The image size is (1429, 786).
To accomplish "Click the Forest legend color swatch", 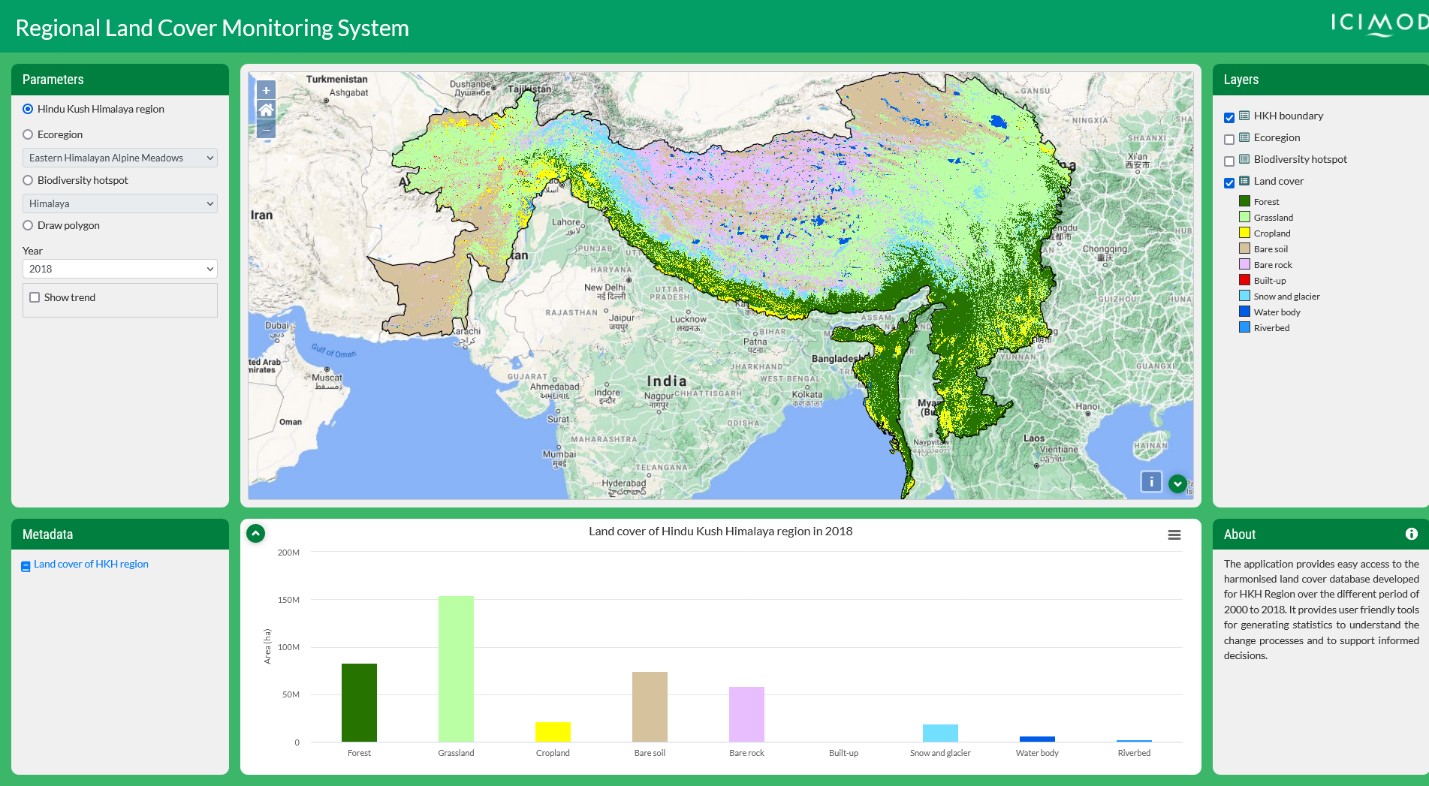I will [1244, 202].
